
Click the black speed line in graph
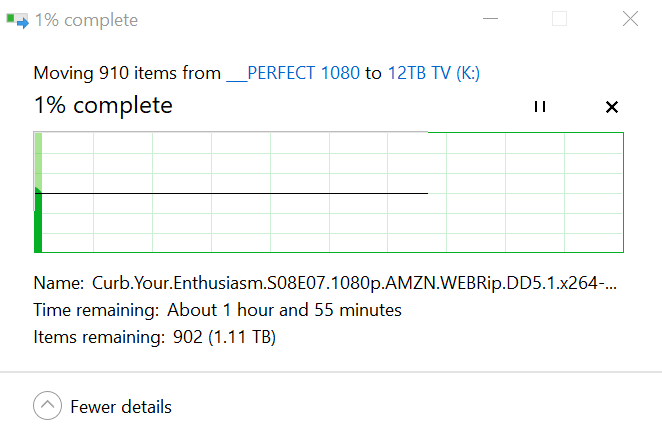[x=231, y=193]
